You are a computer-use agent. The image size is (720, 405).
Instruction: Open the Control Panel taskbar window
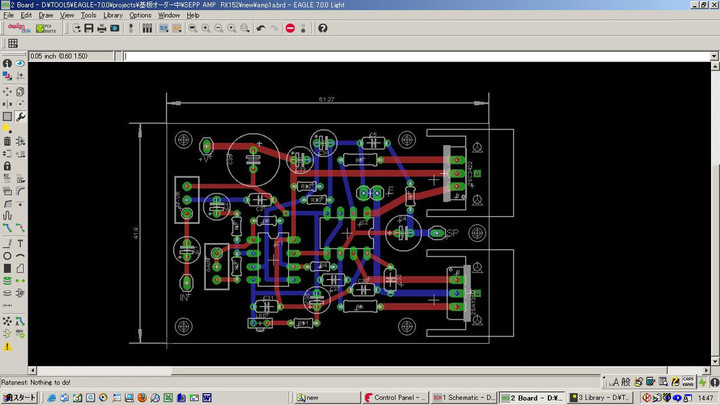(394, 397)
